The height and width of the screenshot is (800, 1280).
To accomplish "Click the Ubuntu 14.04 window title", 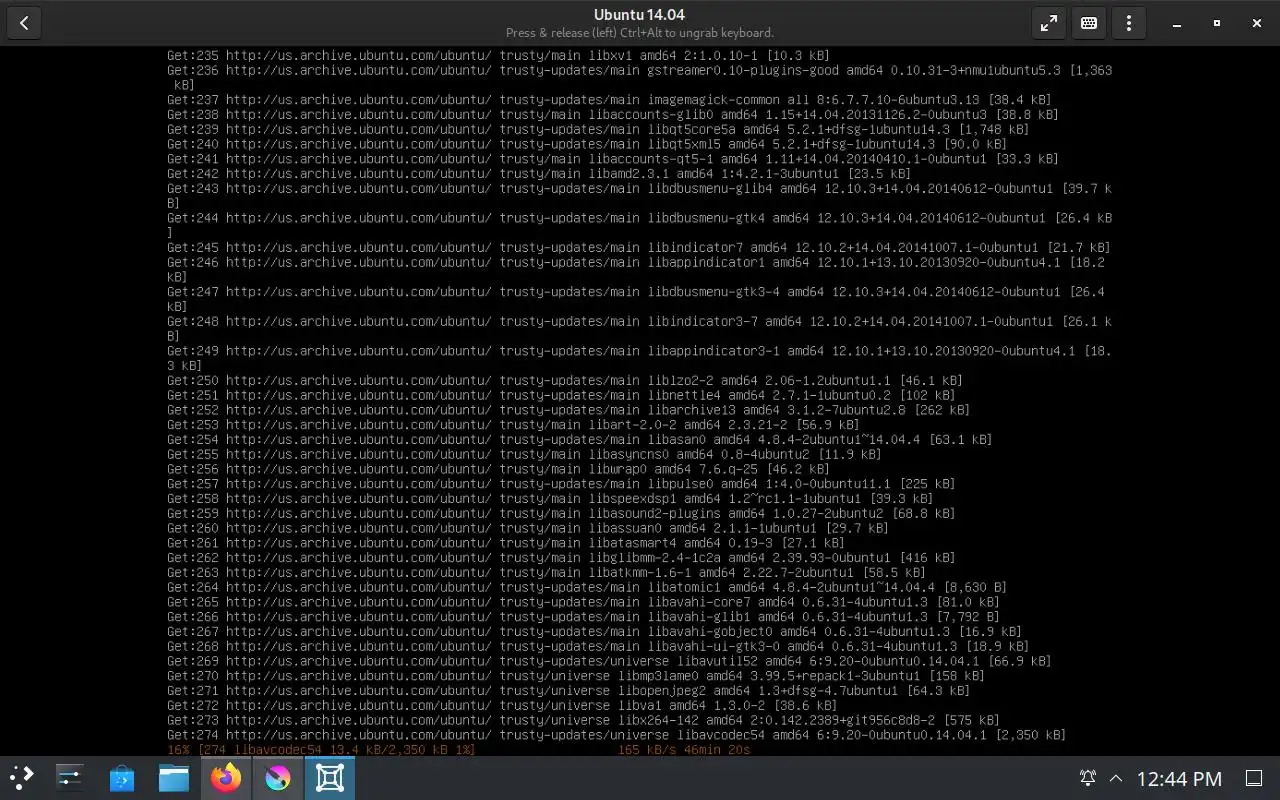I will (x=639, y=15).
